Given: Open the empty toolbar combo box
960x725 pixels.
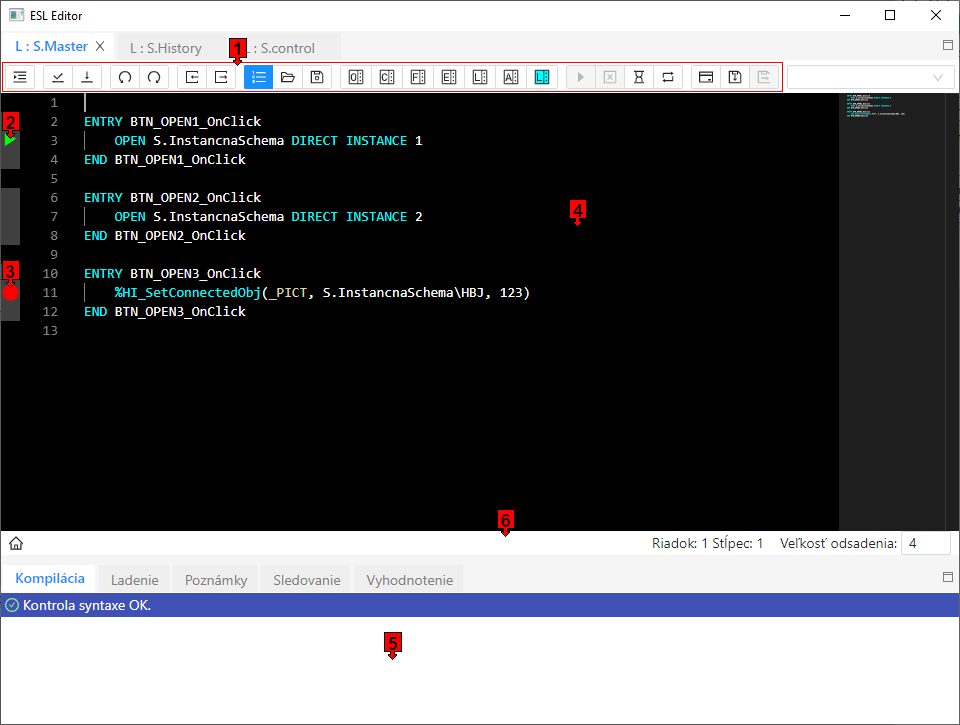Looking at the screenshot, I should [870, 77].
